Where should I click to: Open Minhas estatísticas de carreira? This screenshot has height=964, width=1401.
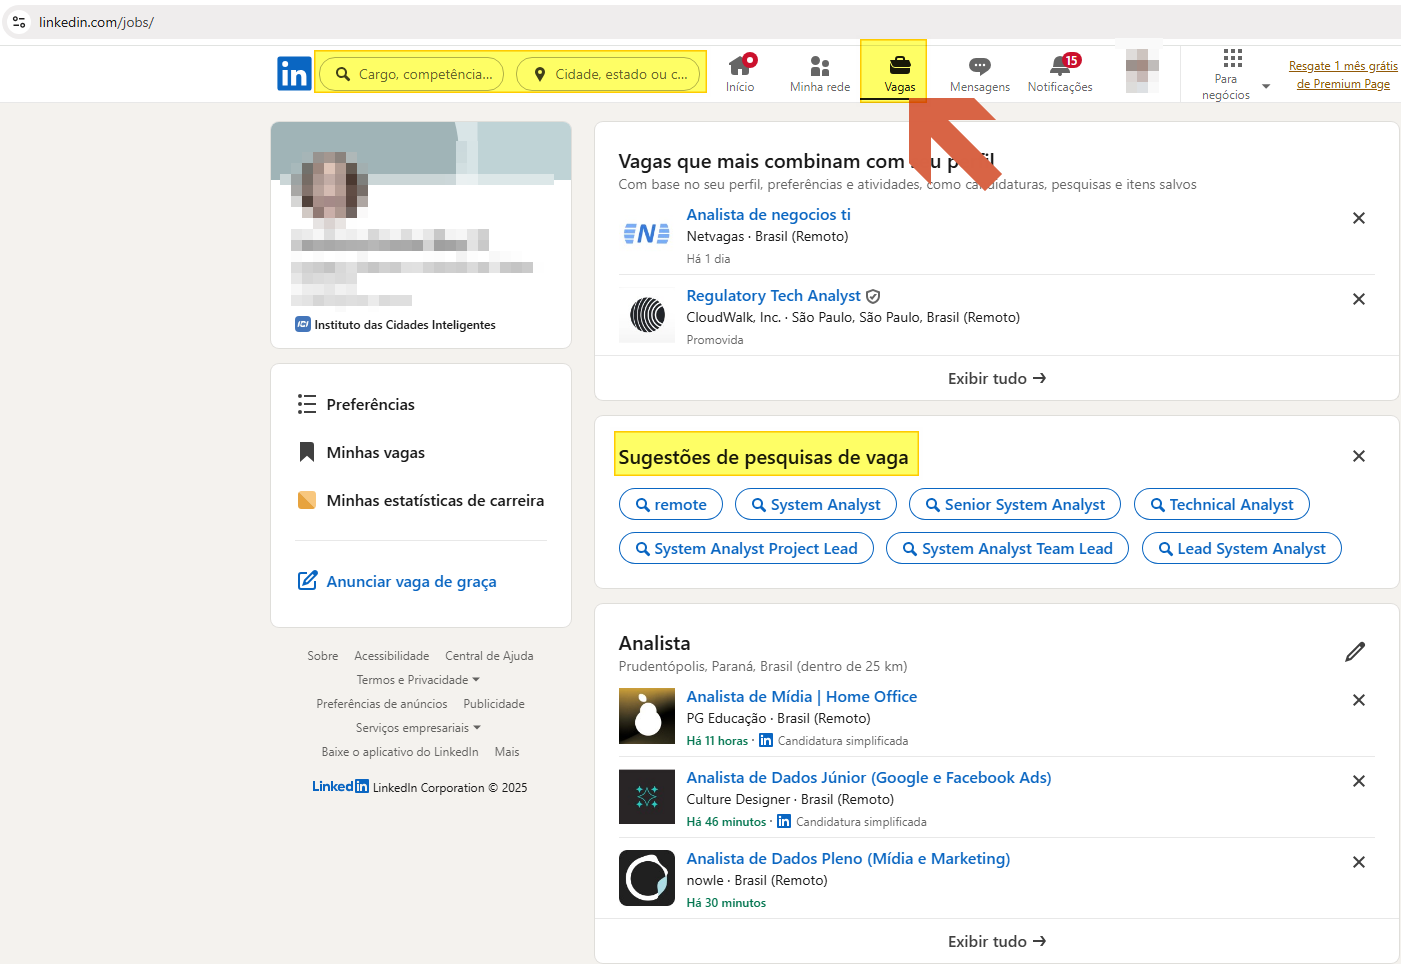coord(421,500)
